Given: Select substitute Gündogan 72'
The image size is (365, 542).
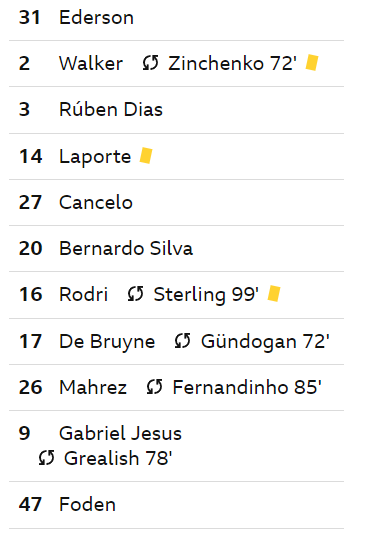Looking at the screenshot, I should pos(265,342).
